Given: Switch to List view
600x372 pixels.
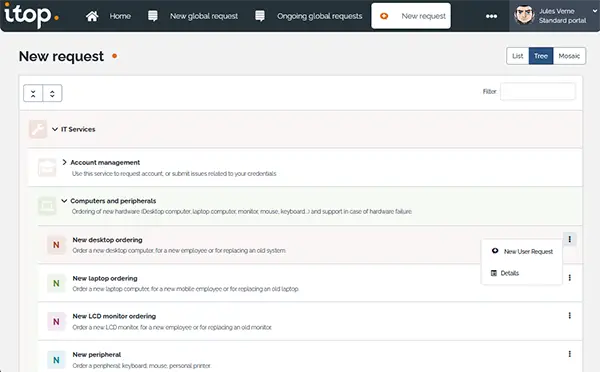Looking at the screenshot, I should click(x=517, y=56).
